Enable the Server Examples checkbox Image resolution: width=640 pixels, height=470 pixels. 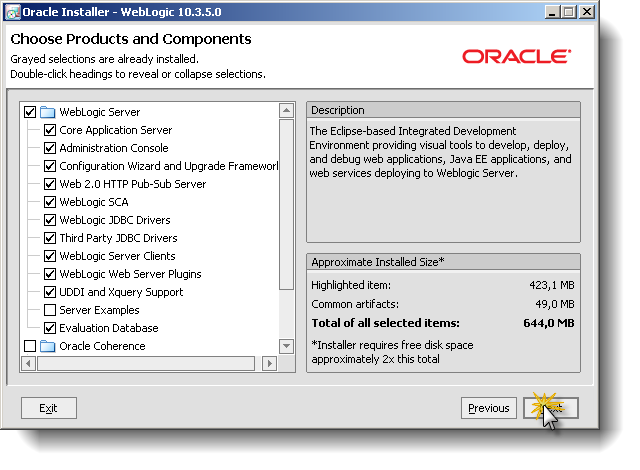pyautogui.click(x=50, y=310)
